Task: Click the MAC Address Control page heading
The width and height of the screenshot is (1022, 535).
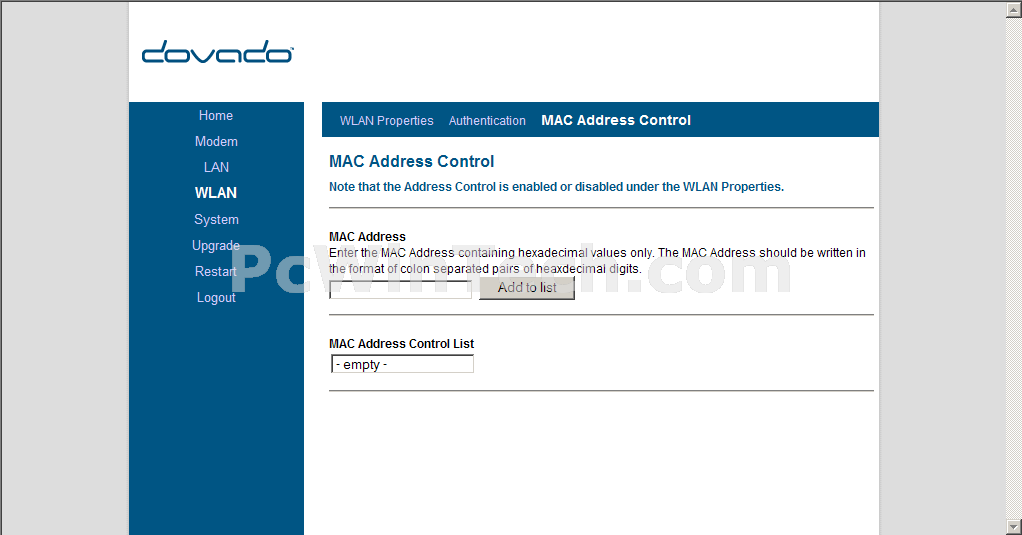Action: tap(411, 161)
